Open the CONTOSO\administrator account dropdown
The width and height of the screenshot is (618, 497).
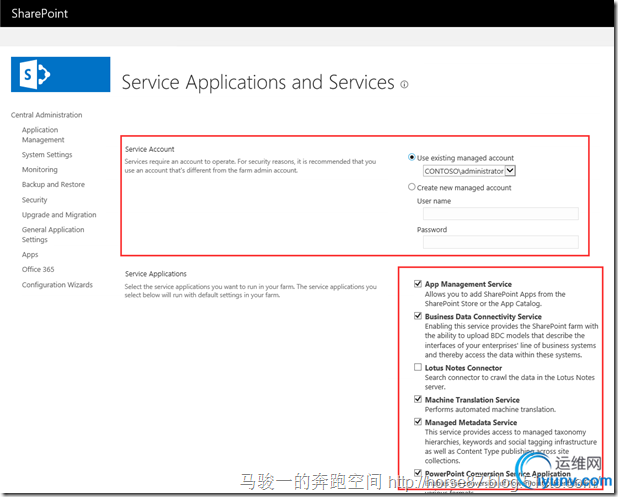point(469,171)
